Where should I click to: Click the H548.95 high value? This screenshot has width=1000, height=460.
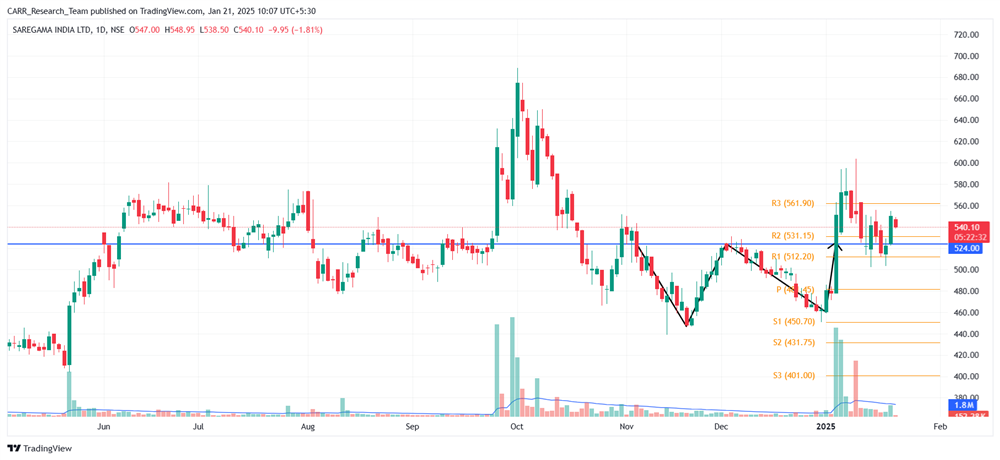click(x=180, y=30)
